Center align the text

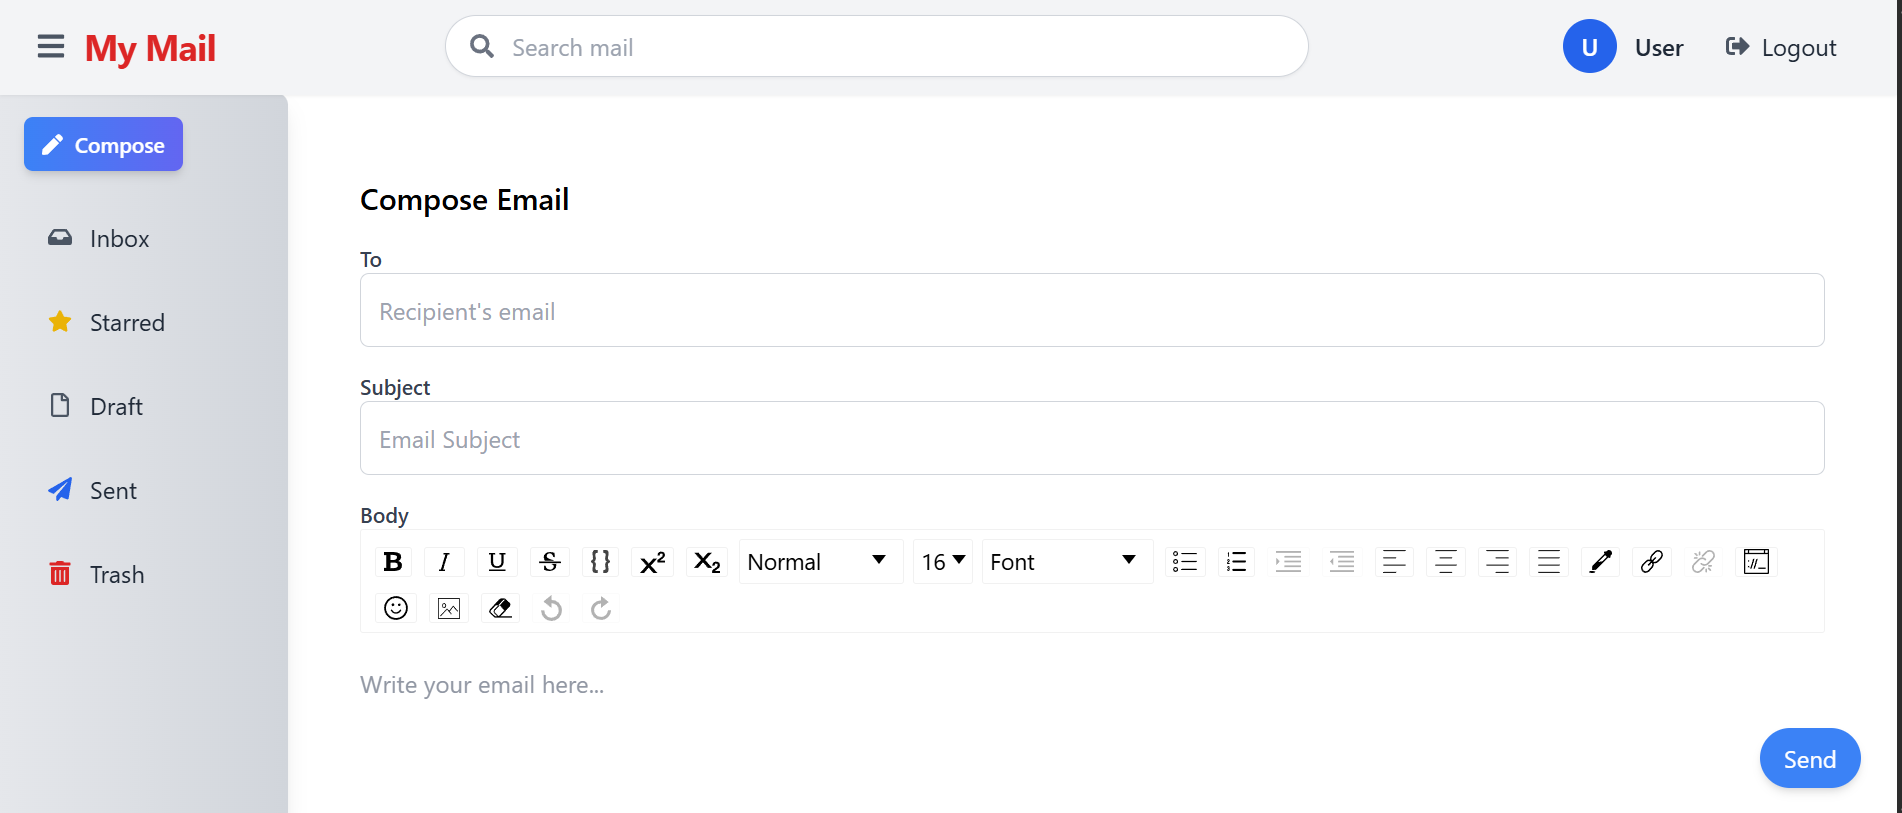click(x=1446, y=562)
